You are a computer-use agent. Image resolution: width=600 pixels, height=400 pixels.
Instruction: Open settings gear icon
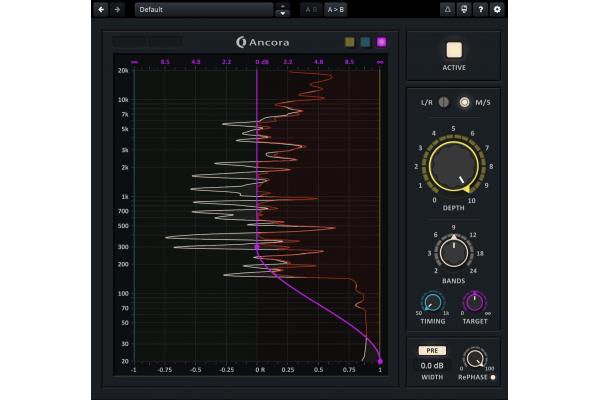(497, 10)
